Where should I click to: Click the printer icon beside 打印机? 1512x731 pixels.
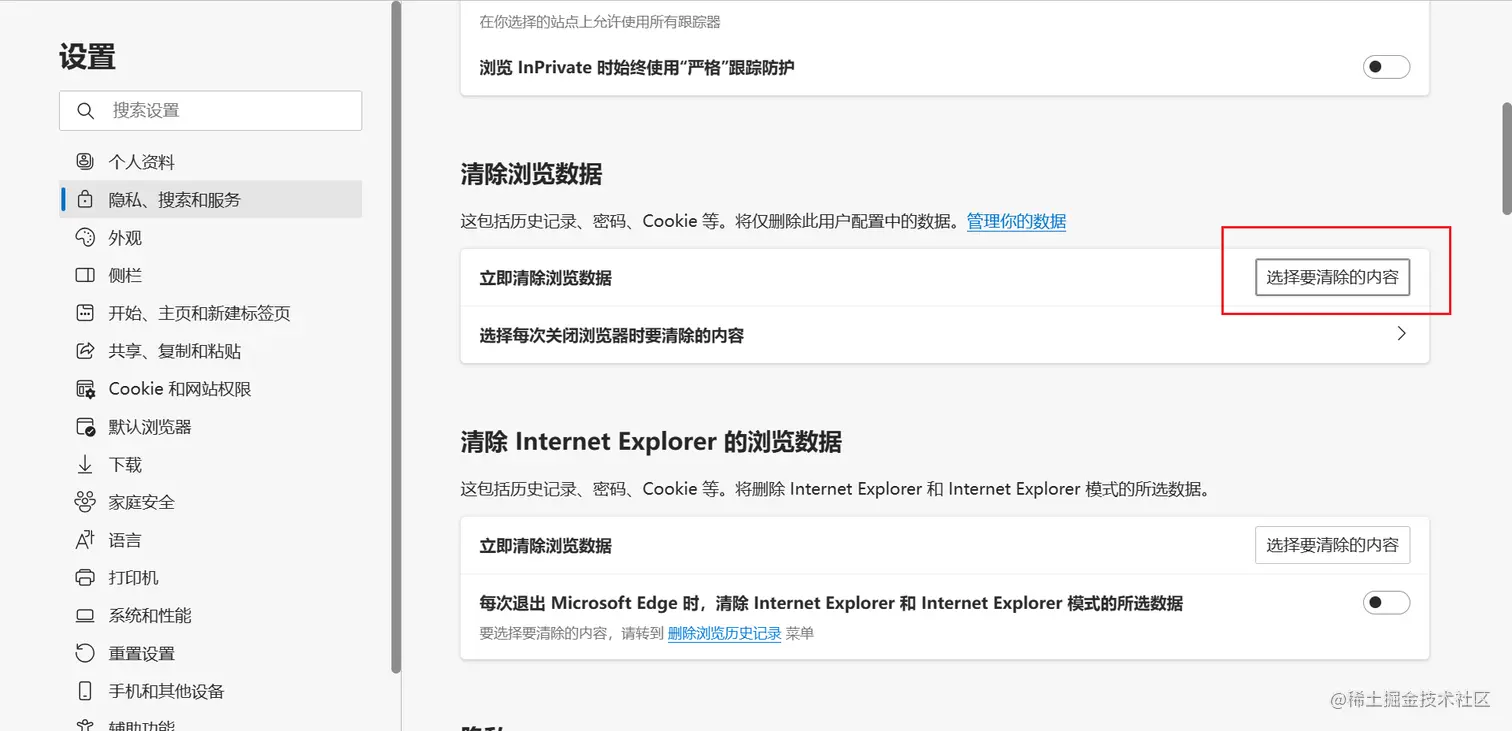[x=85, y=578]
